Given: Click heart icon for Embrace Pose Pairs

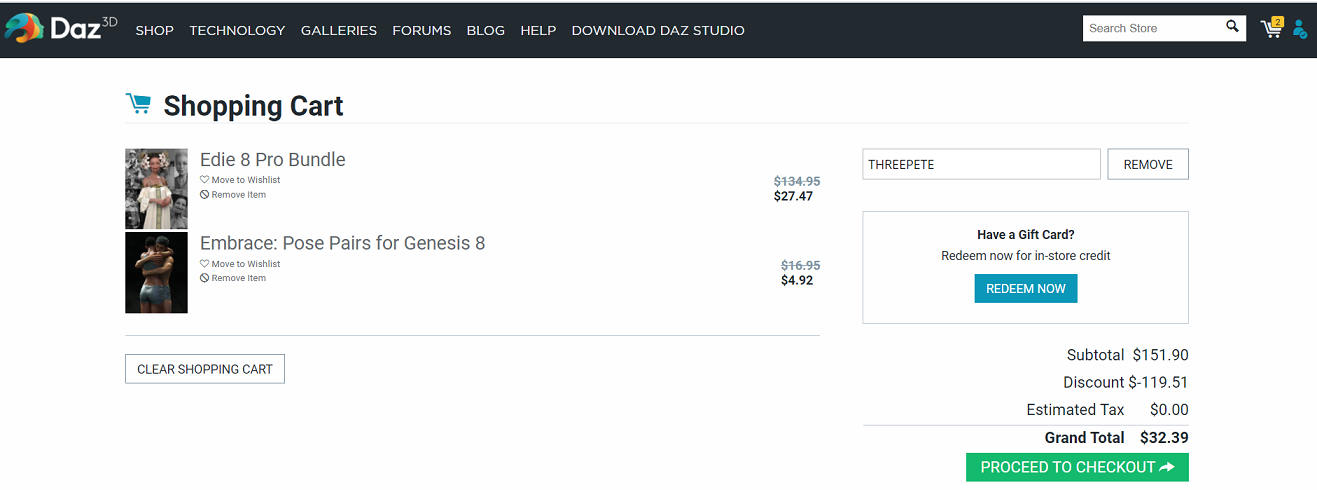Looking at the screenshot, I should 205,264.
